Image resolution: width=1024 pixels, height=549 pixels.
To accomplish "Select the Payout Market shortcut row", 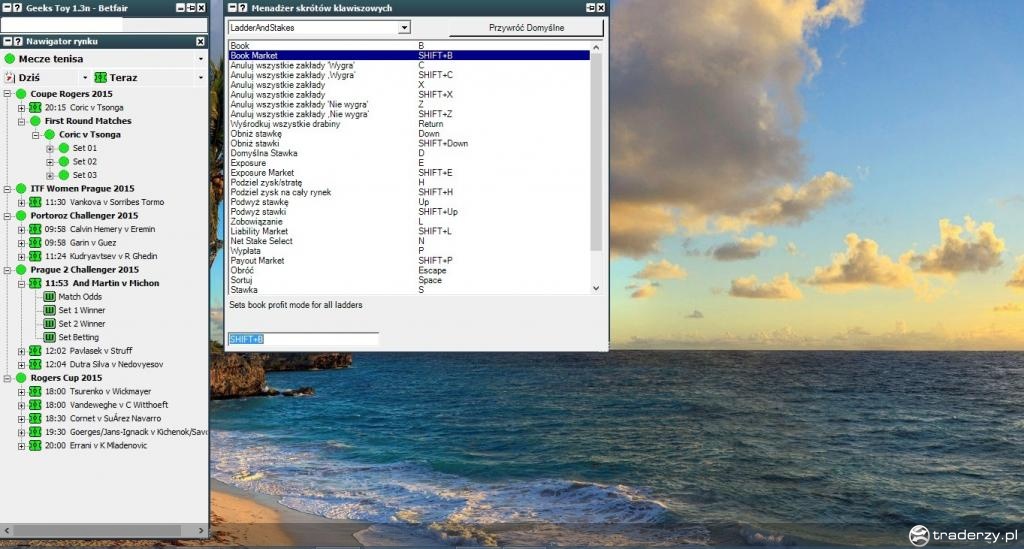I will coord(409,260).
